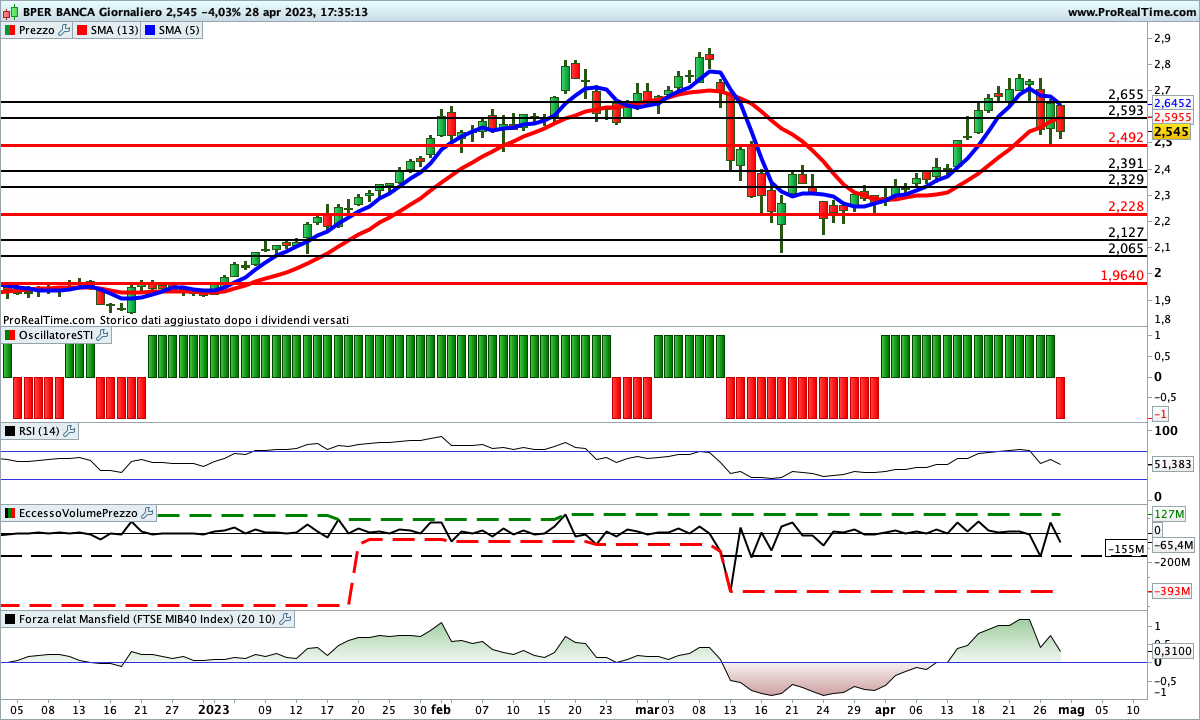This screenshot has width=1200, height=720.
Task: Click the red SMA (13) color swatch
Action: pyautogui.click(x=82, y=30)
